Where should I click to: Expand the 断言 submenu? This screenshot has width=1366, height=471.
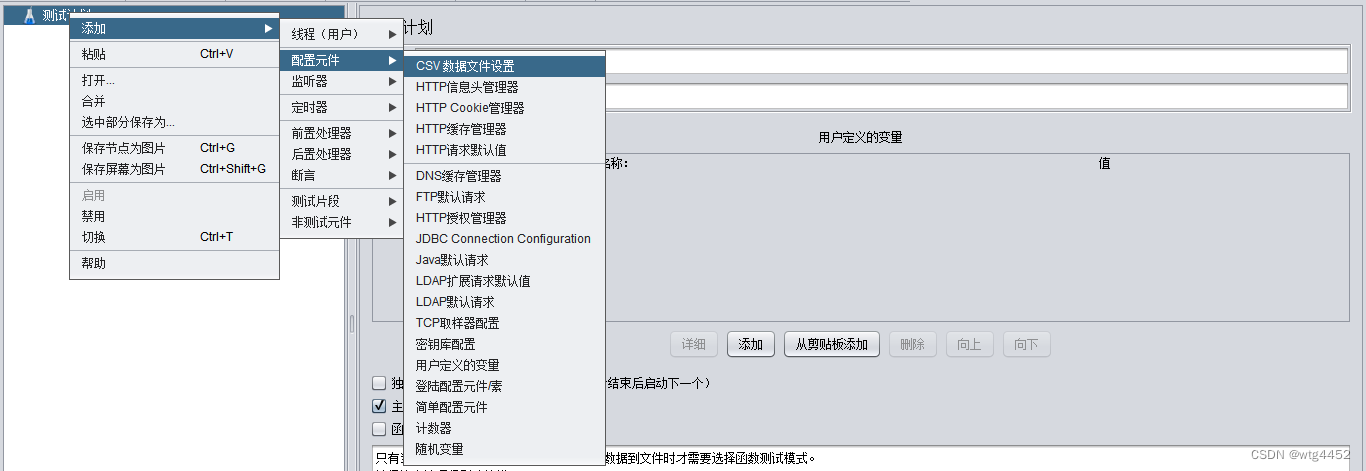(341, 175)
